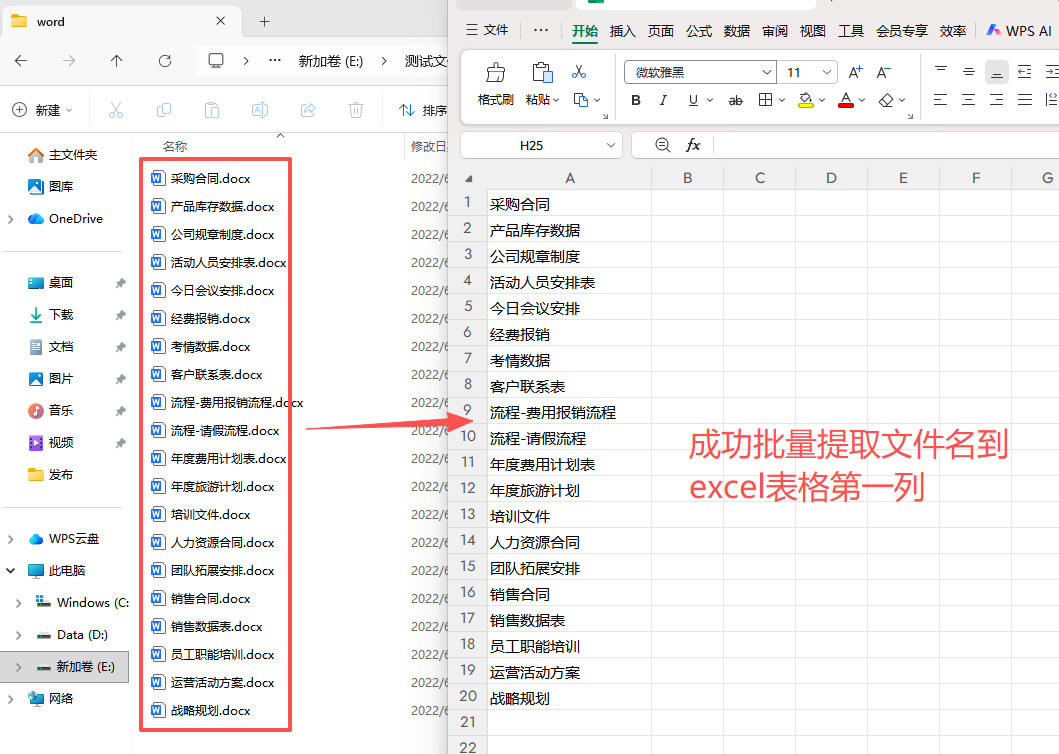Screen dimensions: 1059x754
Task: Open the font name dropdown (微软雅黑)
Action: 767,72
